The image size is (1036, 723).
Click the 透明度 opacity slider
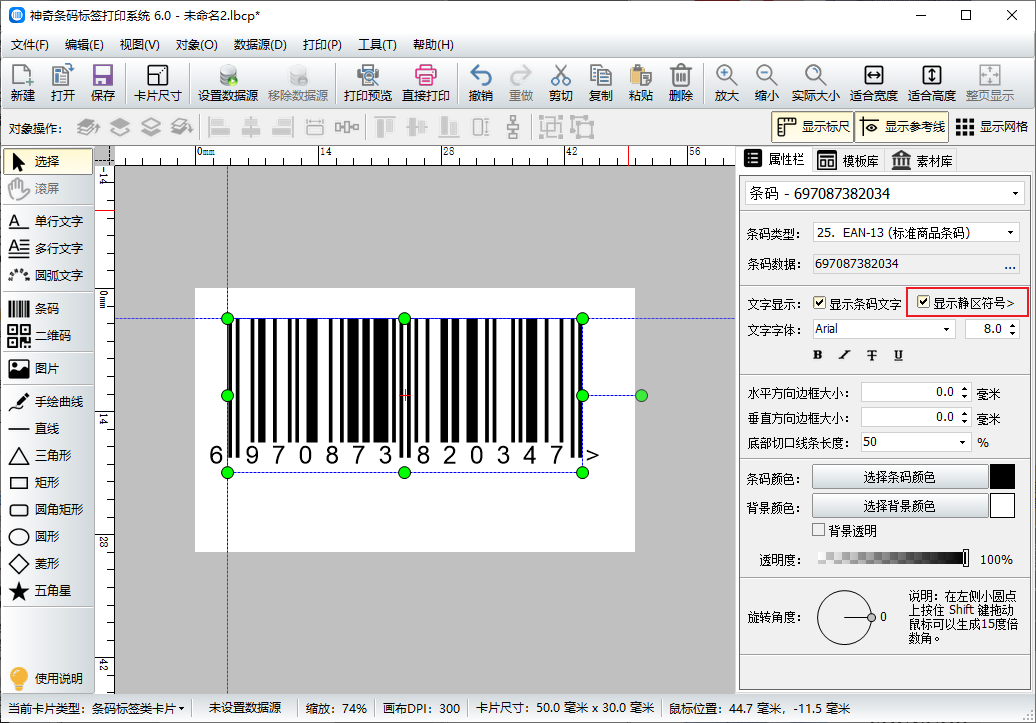tap(893, 558)
